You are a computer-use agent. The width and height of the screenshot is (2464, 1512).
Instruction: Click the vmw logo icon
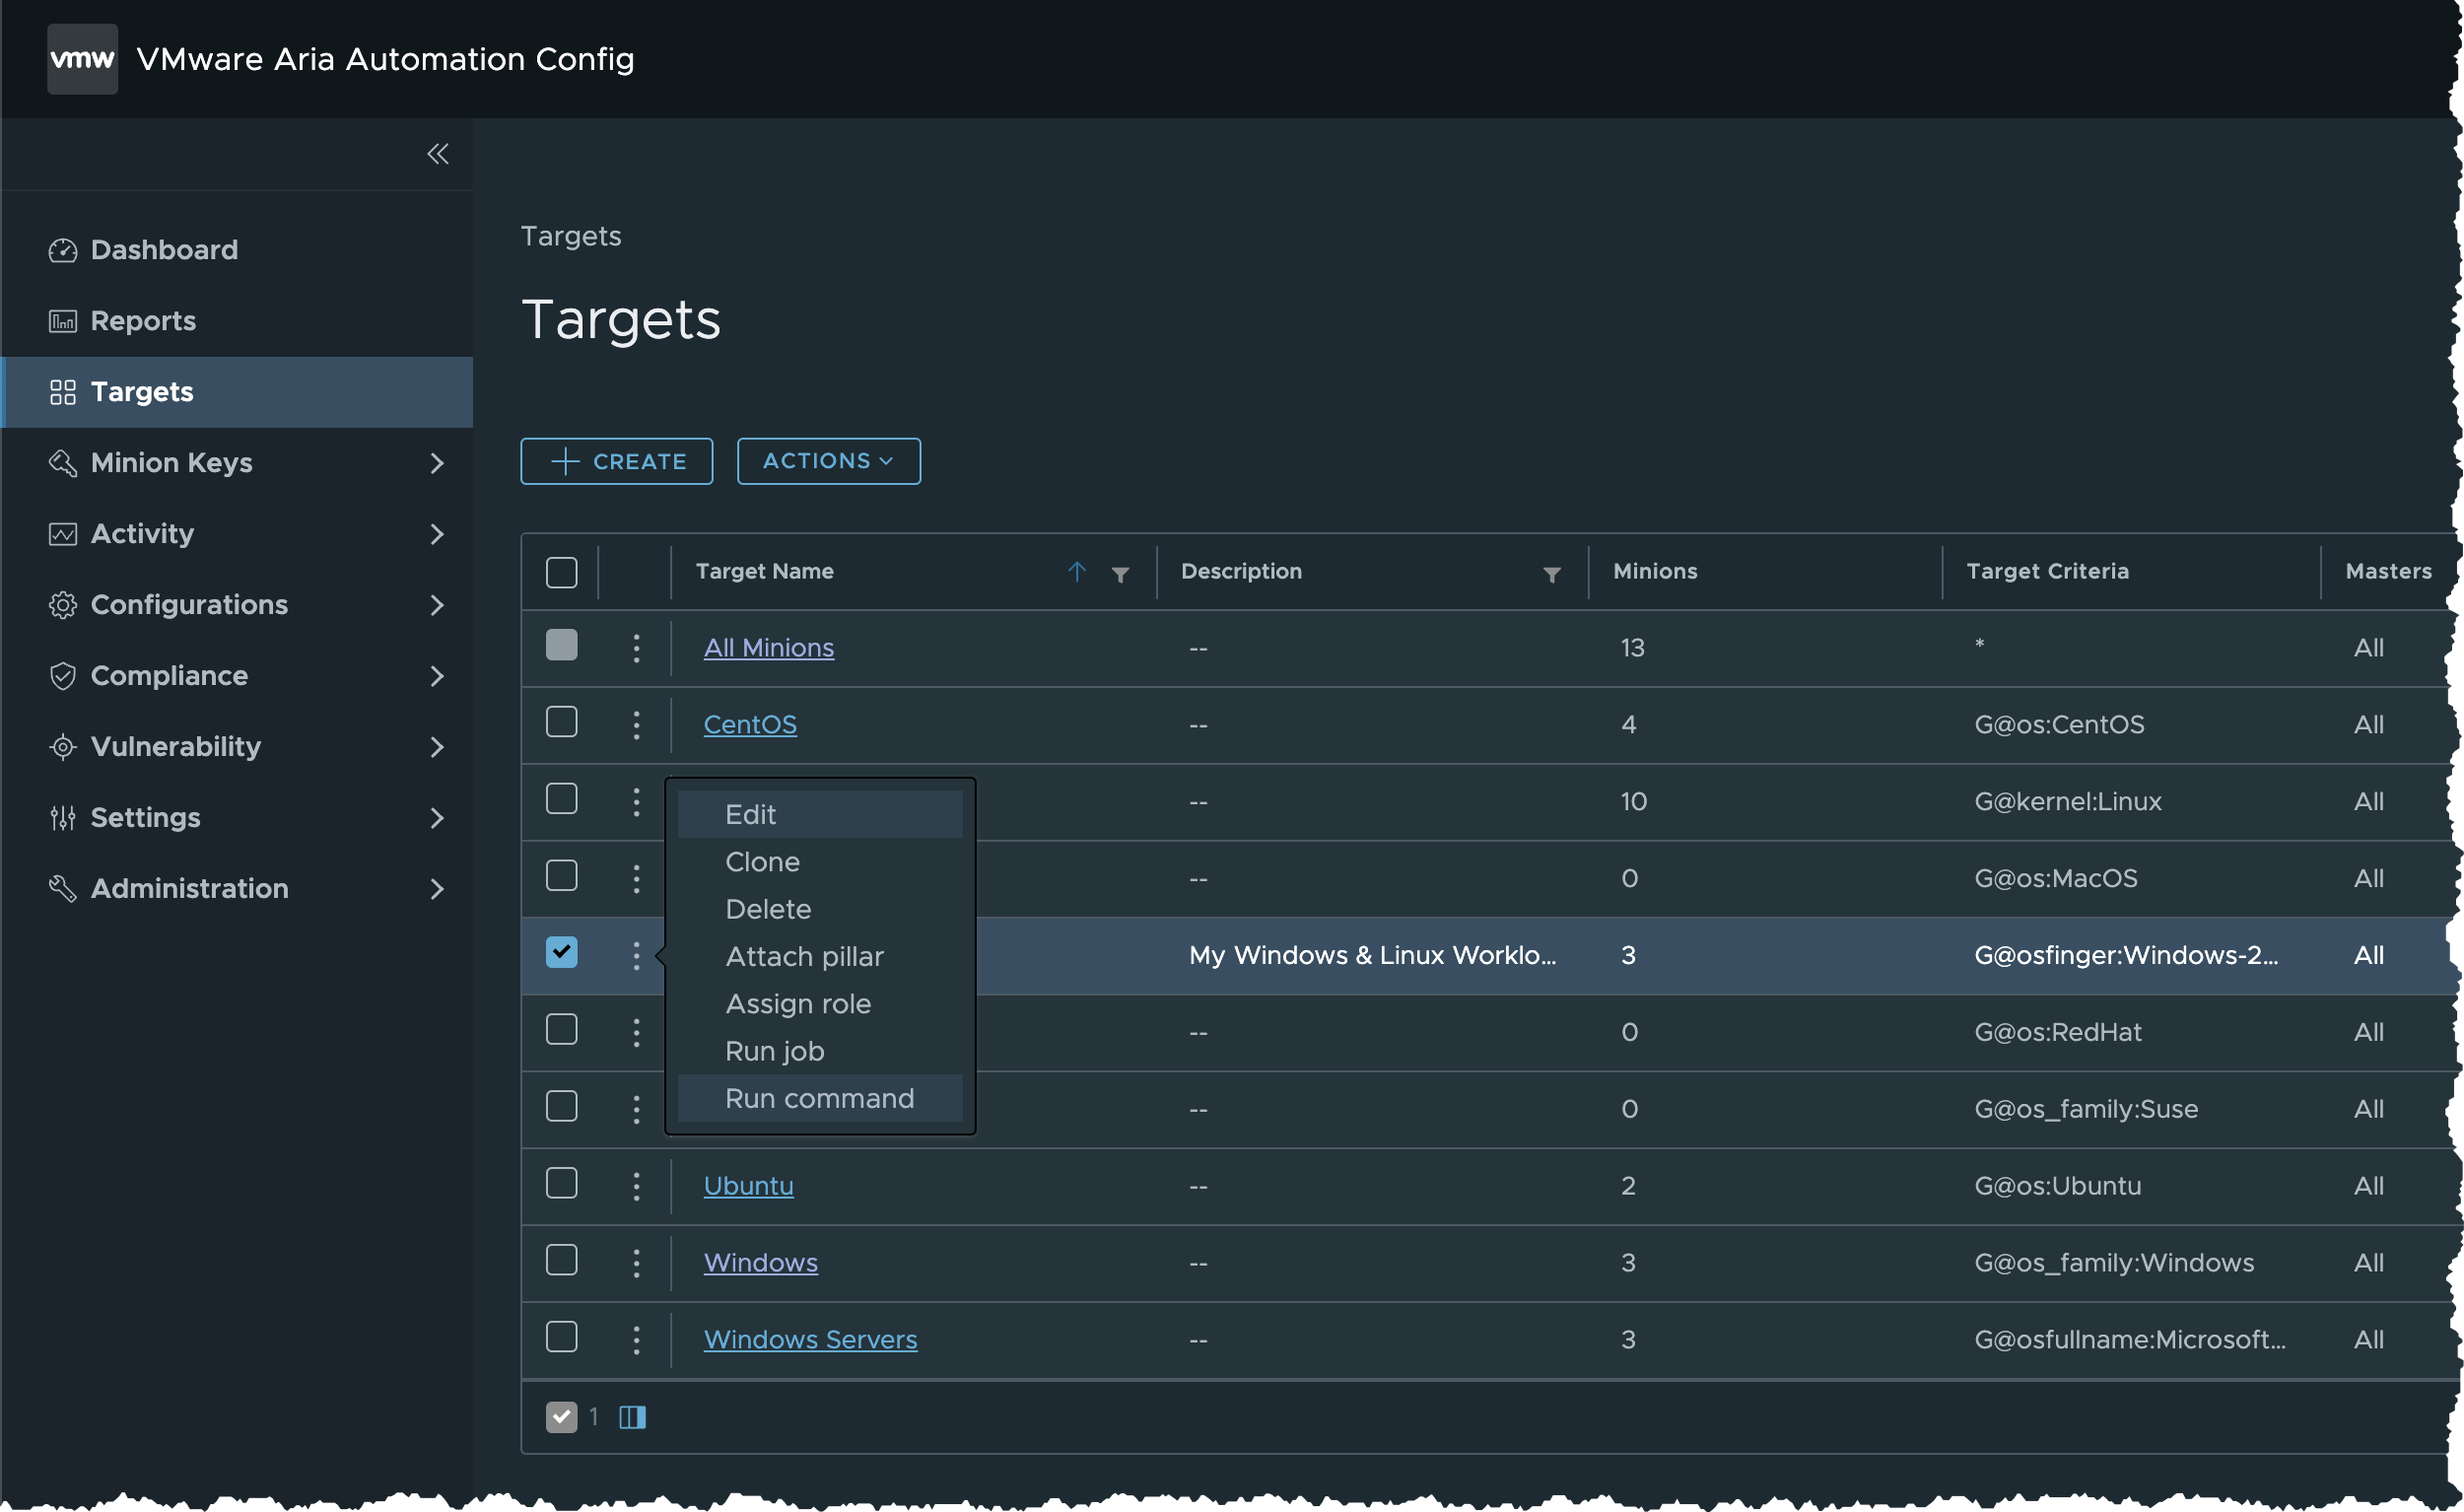tap(82, 59)
